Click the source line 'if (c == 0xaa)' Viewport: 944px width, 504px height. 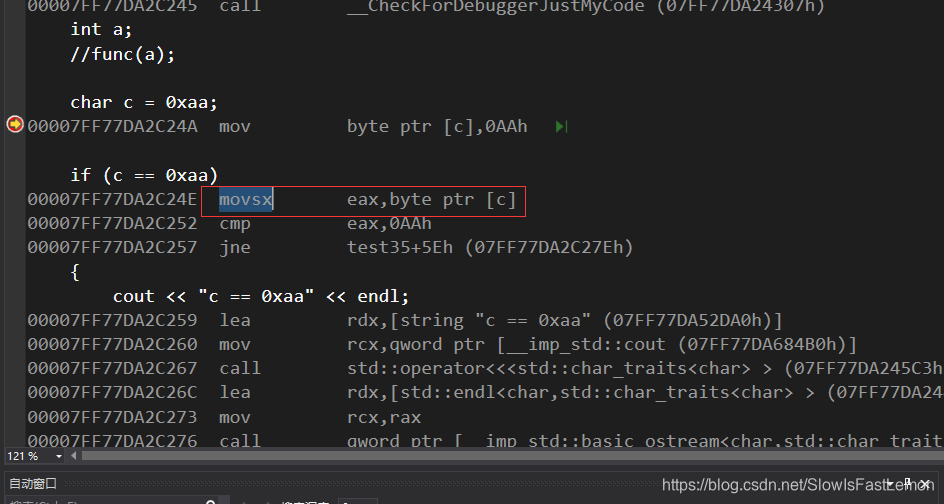144,175
